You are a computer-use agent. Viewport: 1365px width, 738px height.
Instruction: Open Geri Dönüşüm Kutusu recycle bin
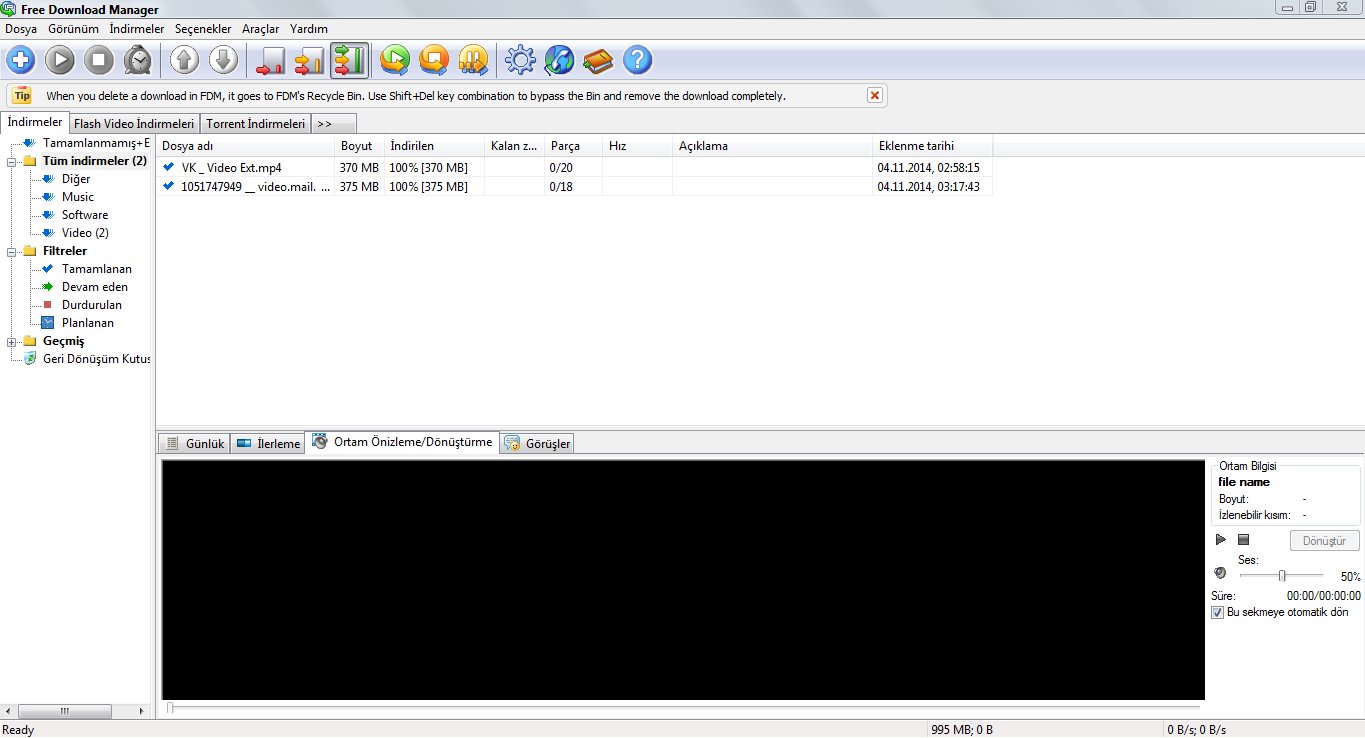pyautogui.click(x=96, y=359)
